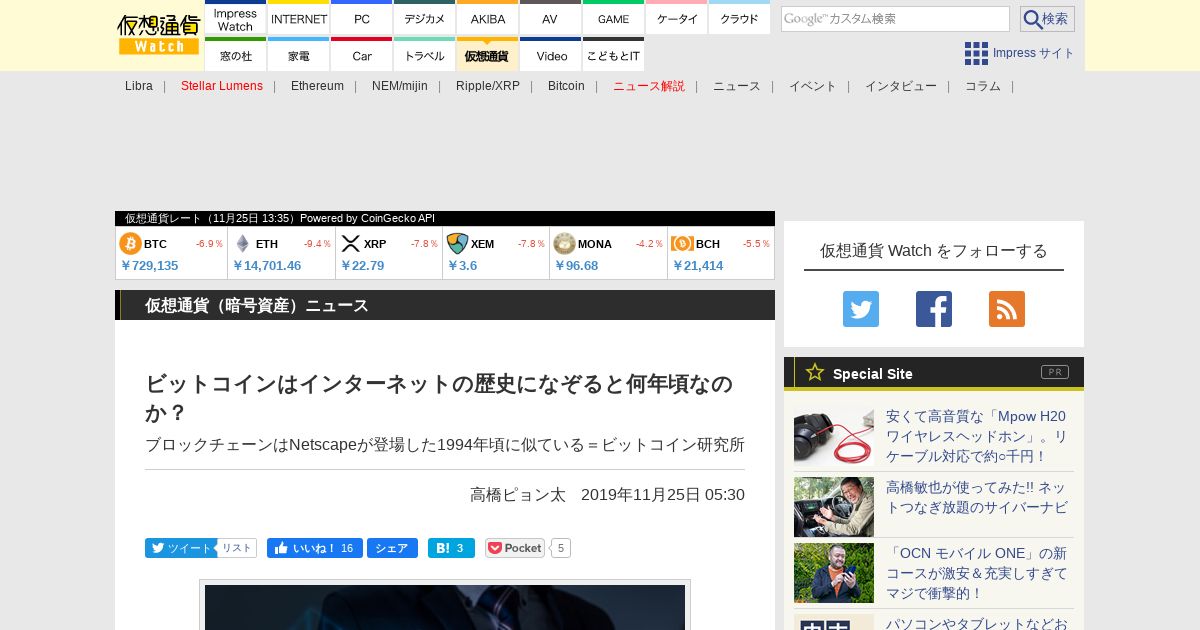Screen dimensions: 1200x630
Task: Click the Pocket count 5
Action: [561, 548]
